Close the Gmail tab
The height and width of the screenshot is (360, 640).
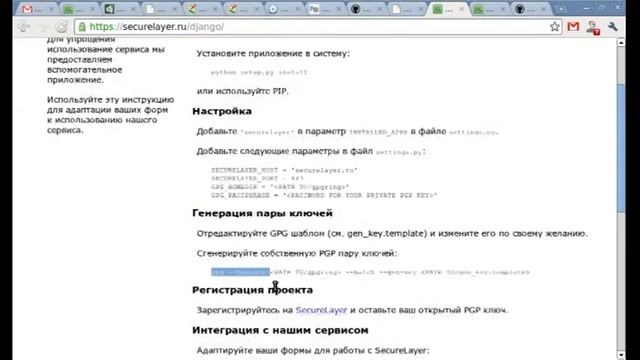point(51,9)
